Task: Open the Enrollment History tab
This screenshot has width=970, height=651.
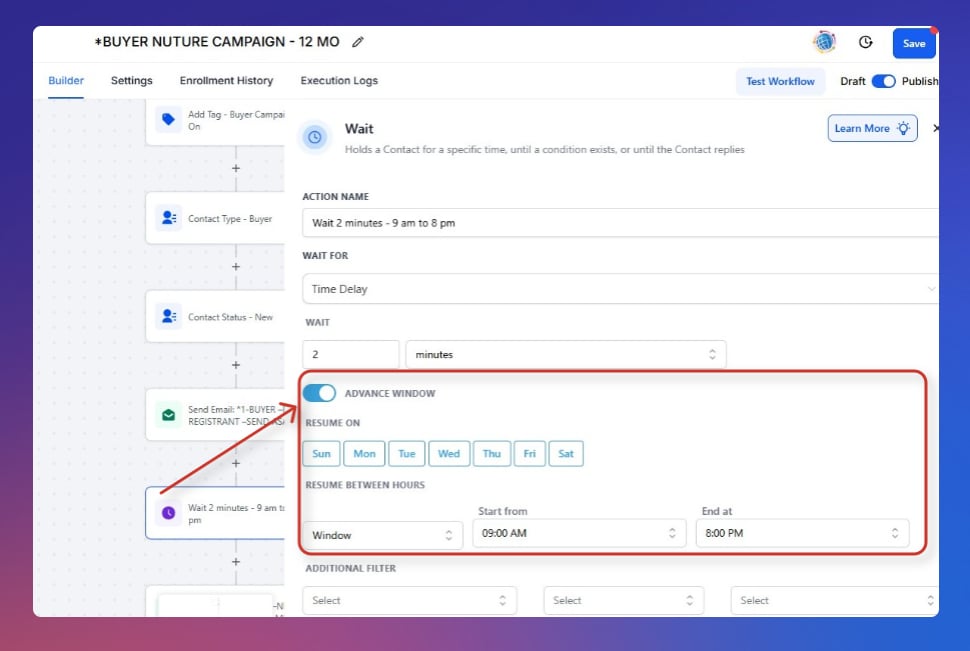Action: pyautogui.click(x=226, y=80)
